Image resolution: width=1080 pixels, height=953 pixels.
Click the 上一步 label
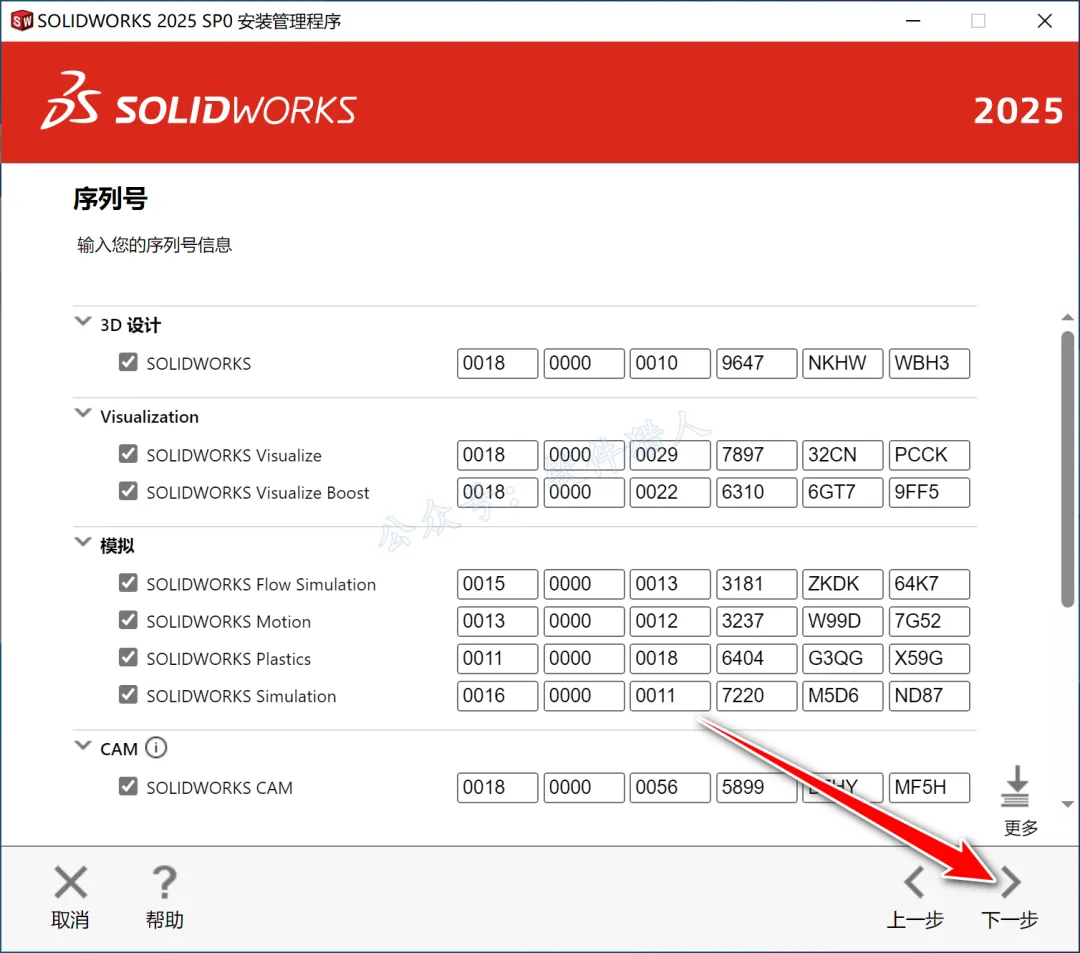(x=915, y=920)
